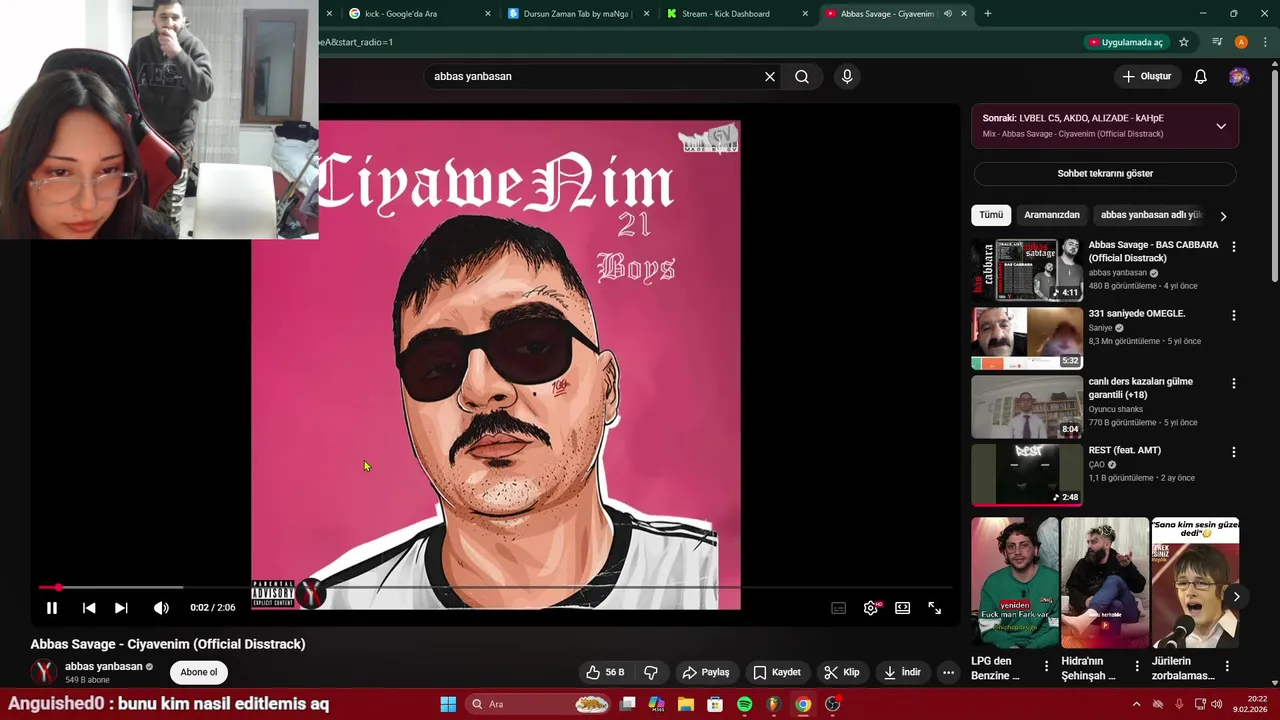Switch to theater mode

coord(903,608)
